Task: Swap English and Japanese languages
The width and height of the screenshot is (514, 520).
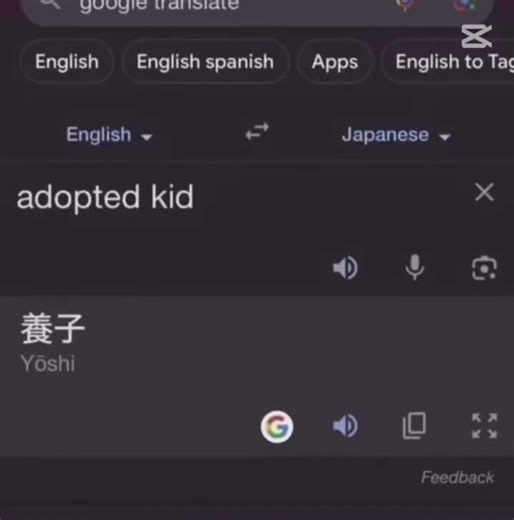Action: [x=257, y=131]
